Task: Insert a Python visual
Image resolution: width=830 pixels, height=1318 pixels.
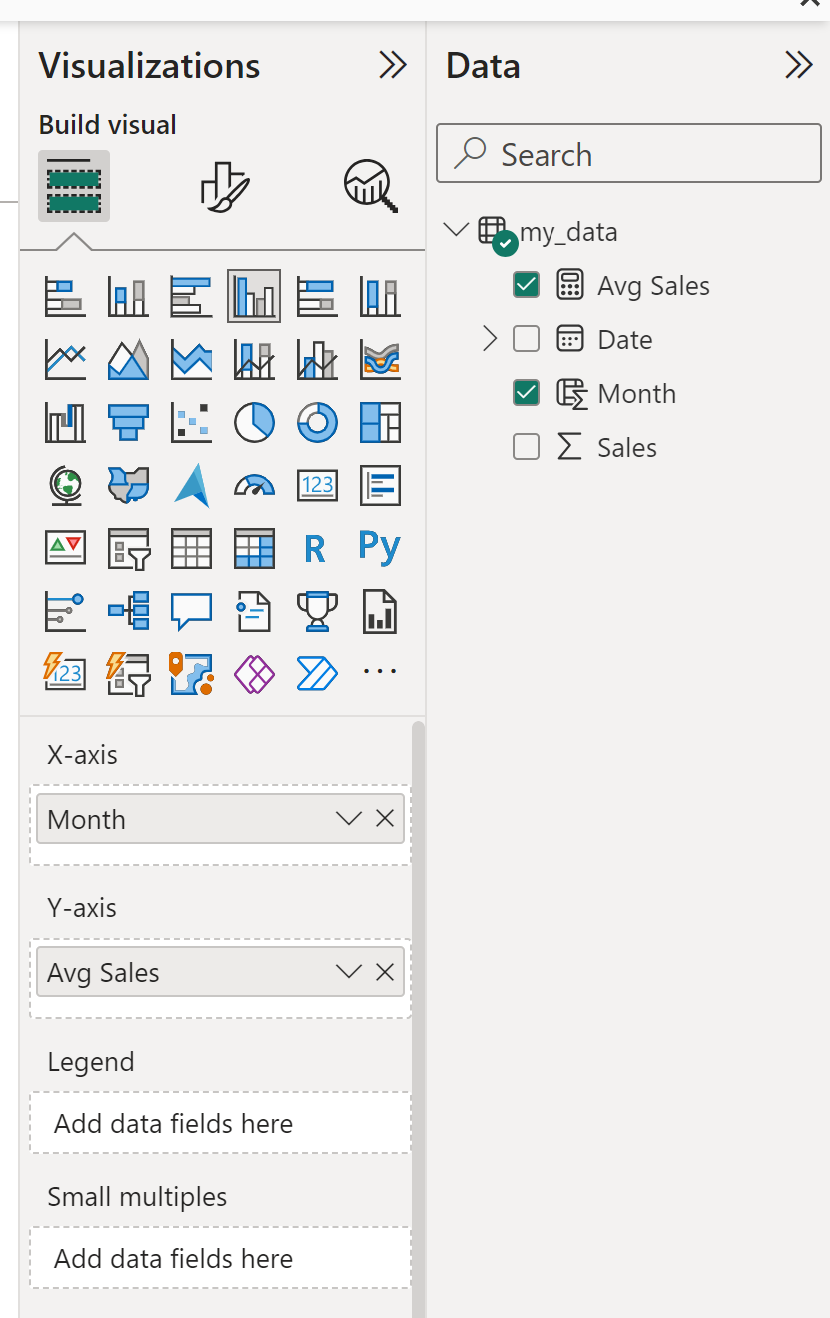Action: 379,548
